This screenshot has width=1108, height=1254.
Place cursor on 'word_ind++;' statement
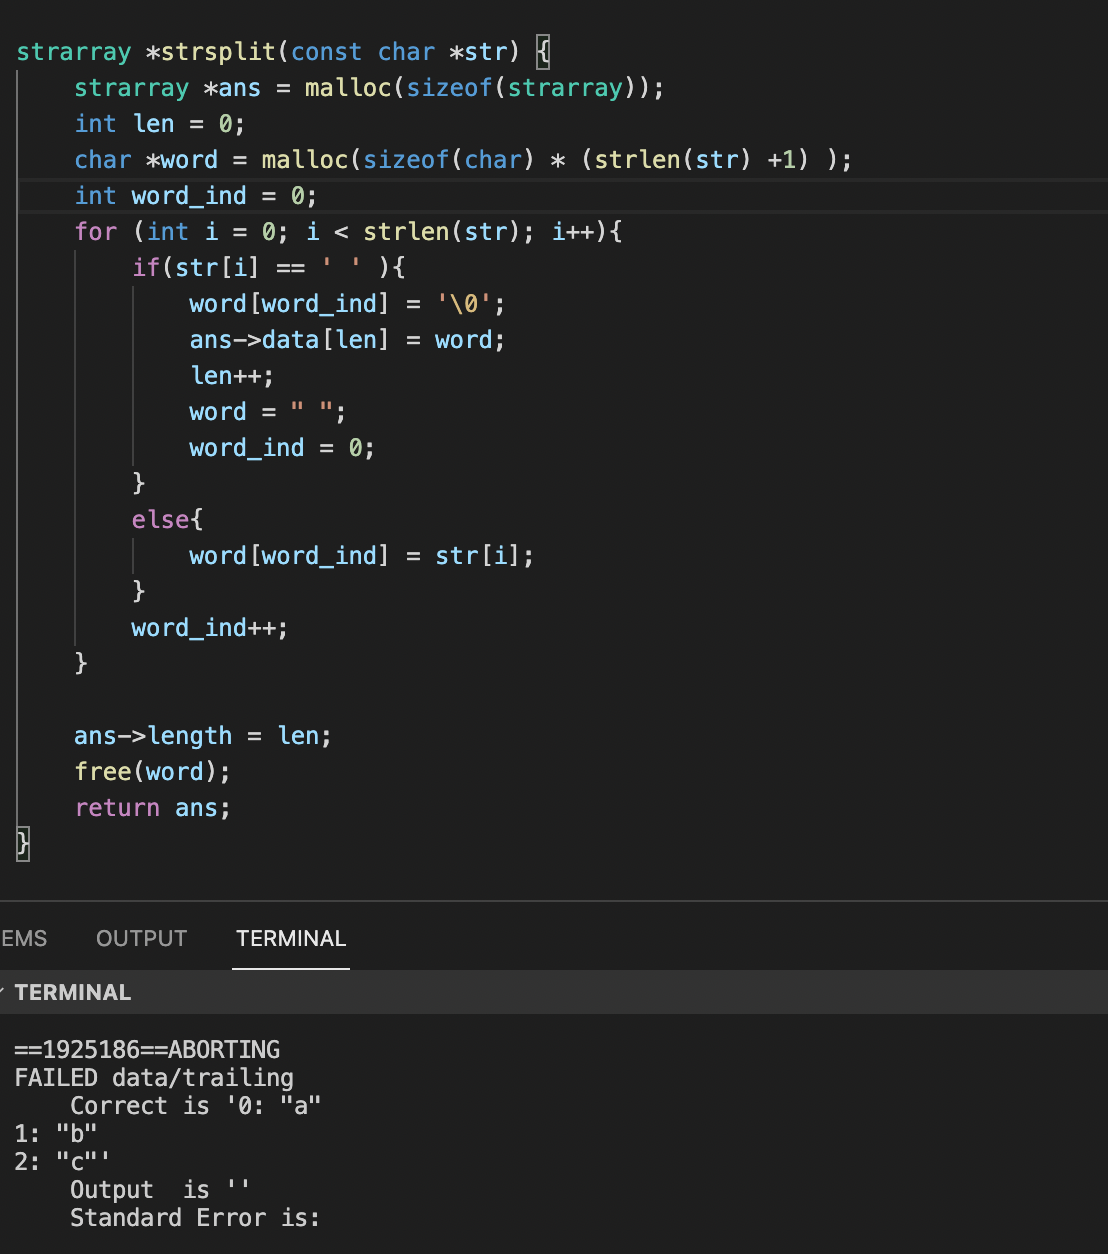(209, 628)
